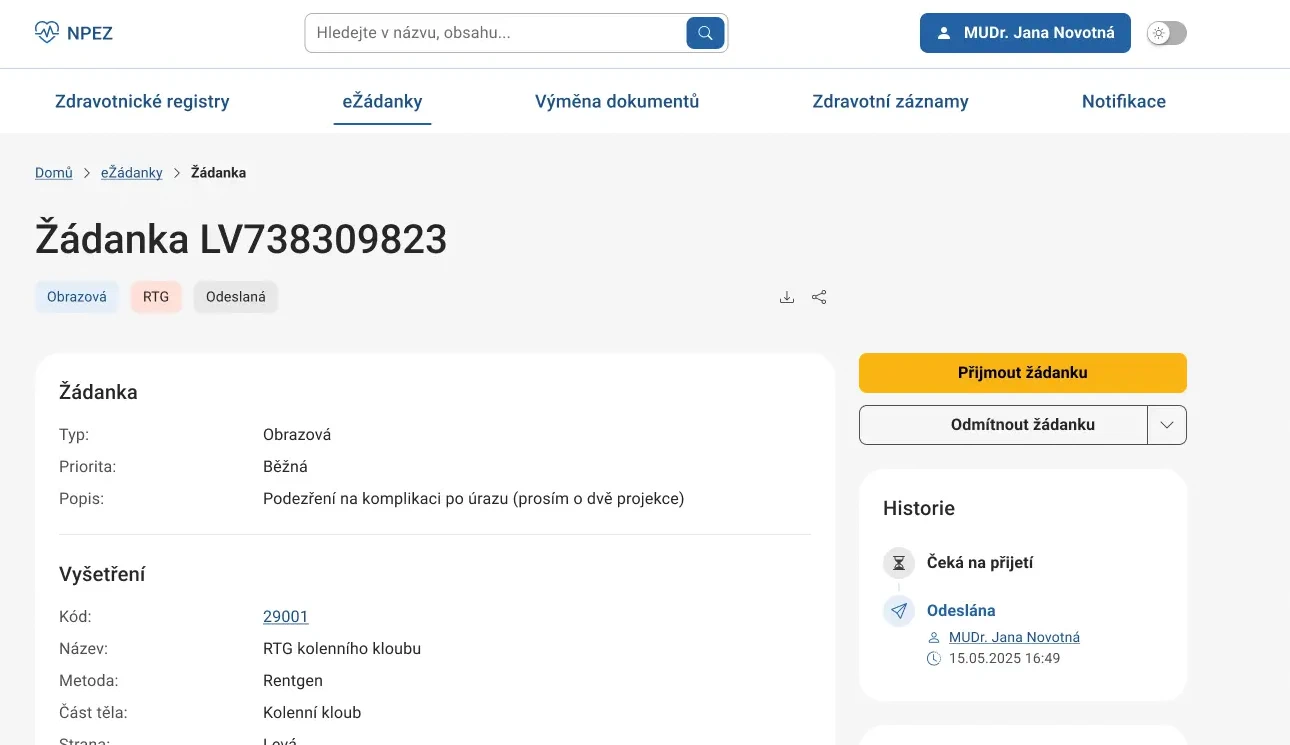The height and width of the screenshot is (745, 1290).
Task: Click the download icon for the žádanka
Action: (x=787, y=297)
